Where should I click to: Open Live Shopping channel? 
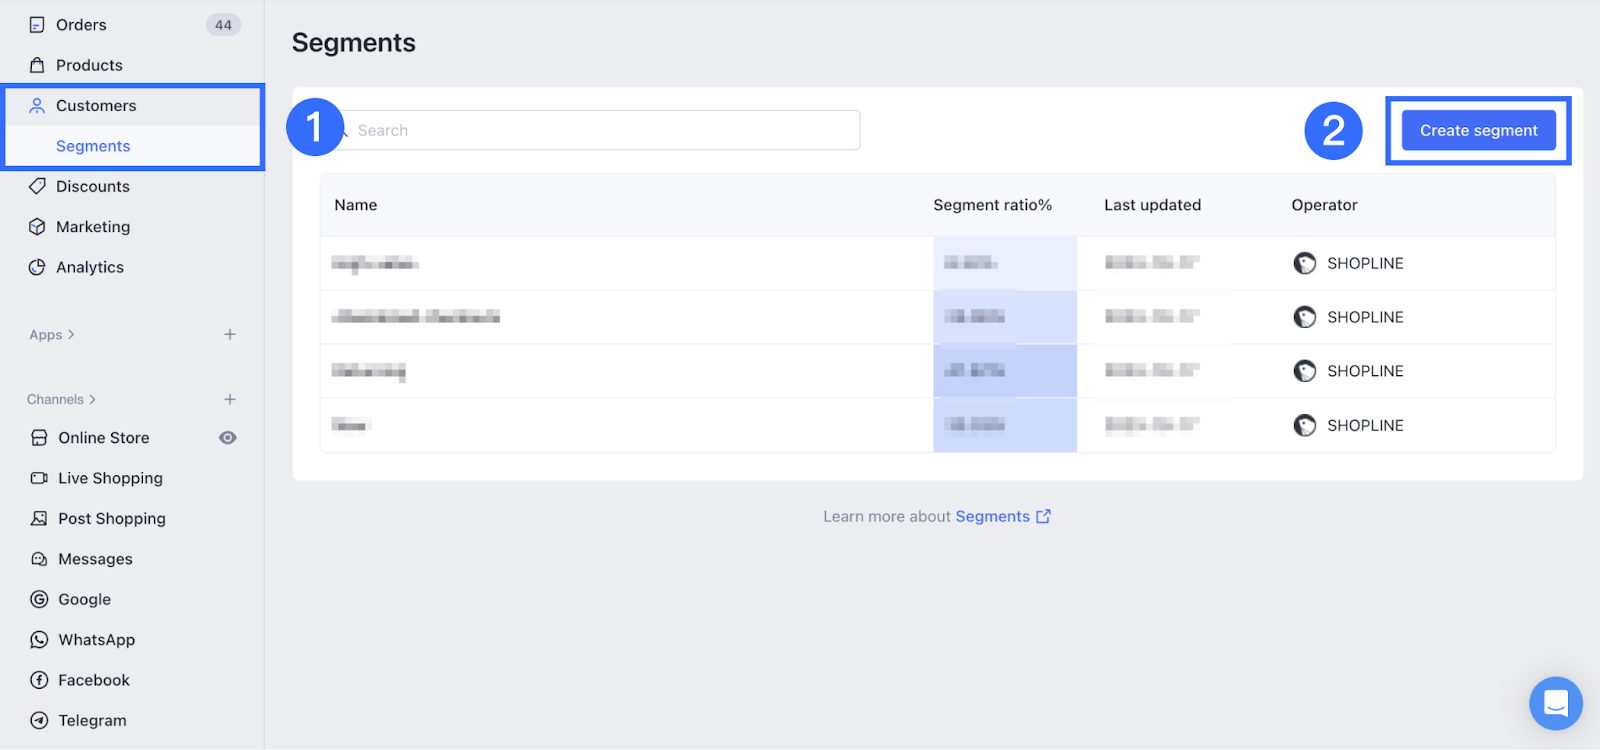coord(110,478)
